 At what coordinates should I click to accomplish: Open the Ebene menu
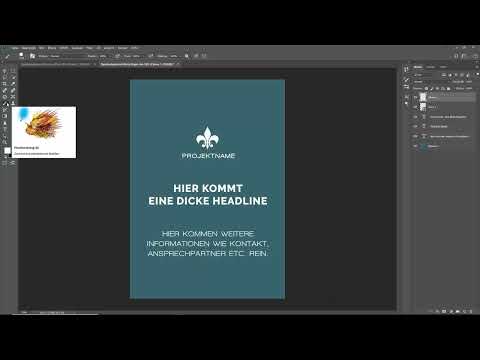[52, 48]
